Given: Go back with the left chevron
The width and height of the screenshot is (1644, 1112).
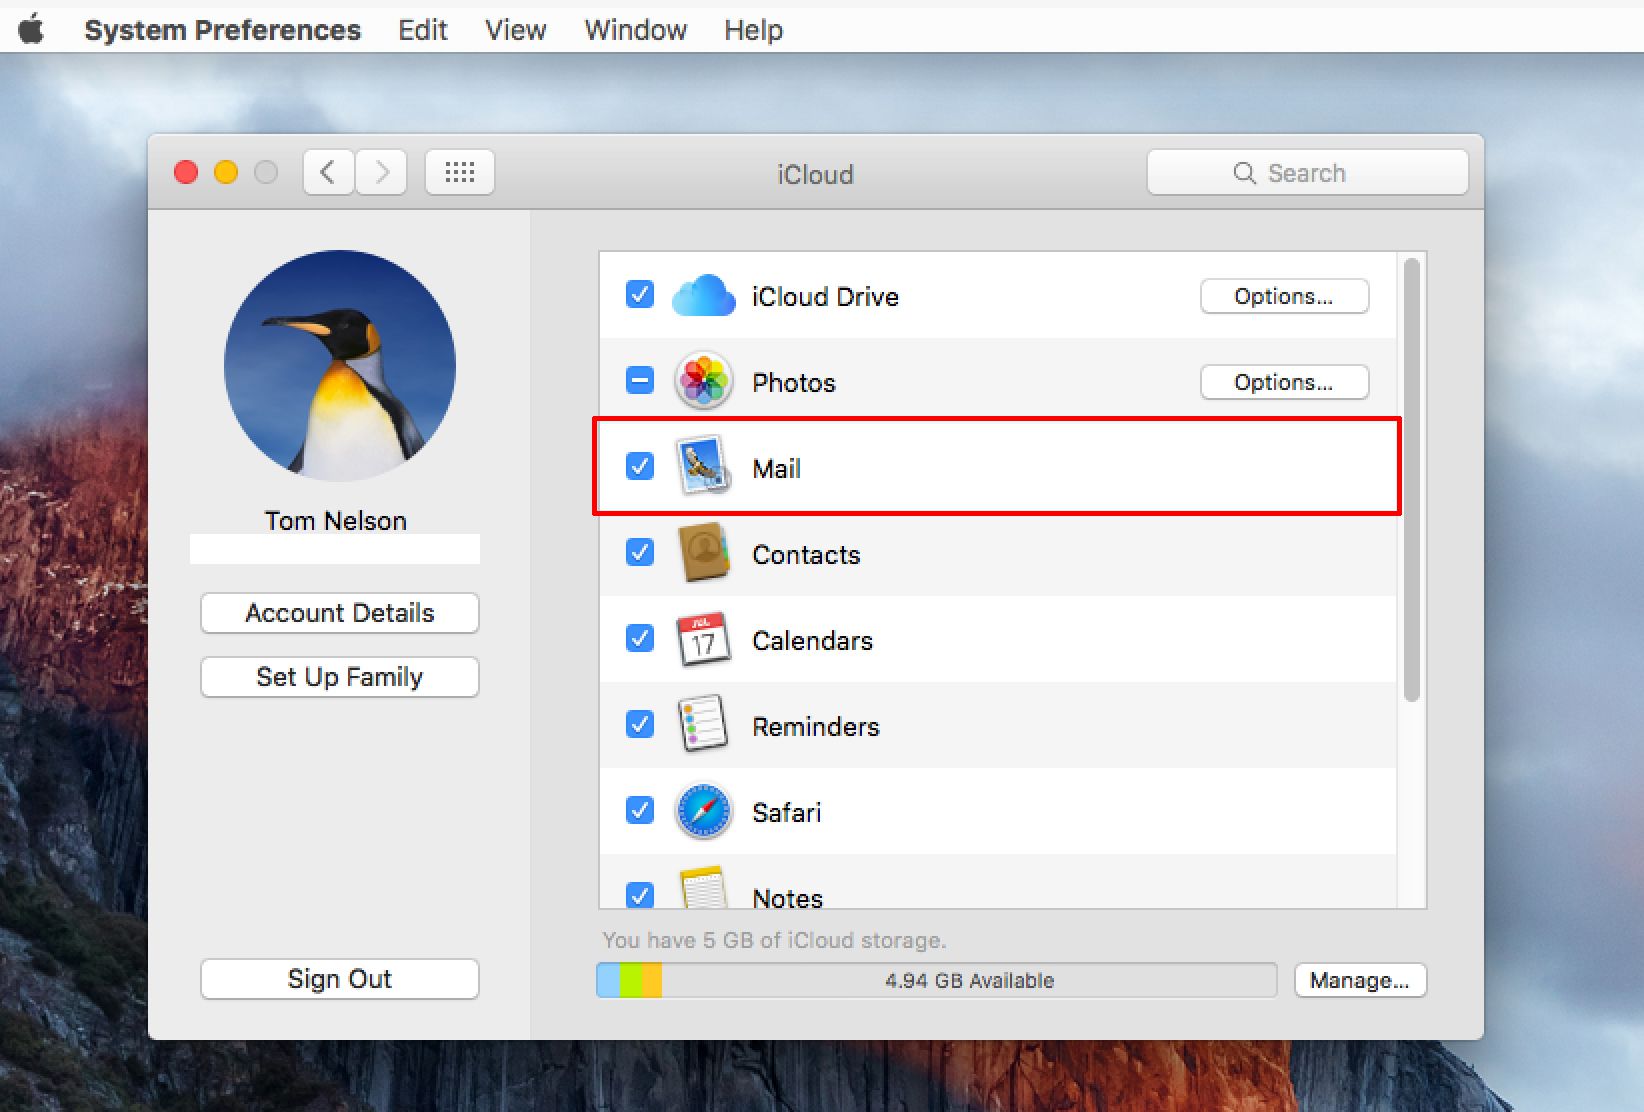Looking at the screenshot, I should pos(328,173).
